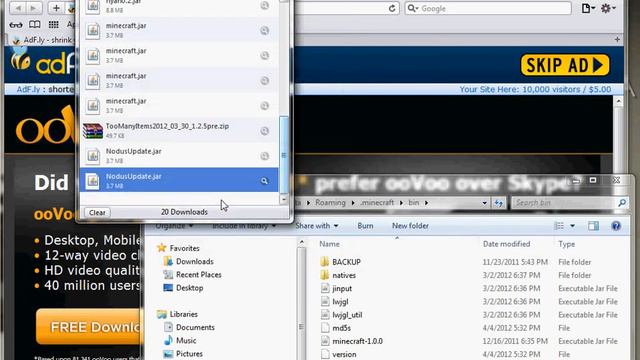The image size is (640, 360).
Task: Open Safari settings gear menu
Action: point(607,8)
